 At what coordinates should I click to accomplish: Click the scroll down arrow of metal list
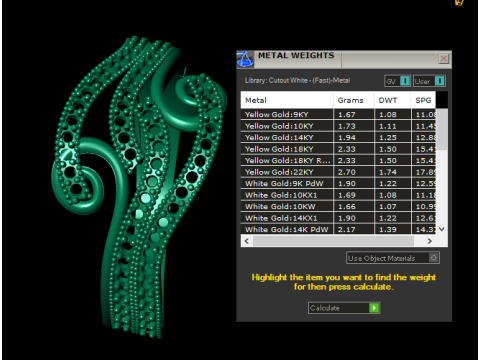[x=442, y=229]
